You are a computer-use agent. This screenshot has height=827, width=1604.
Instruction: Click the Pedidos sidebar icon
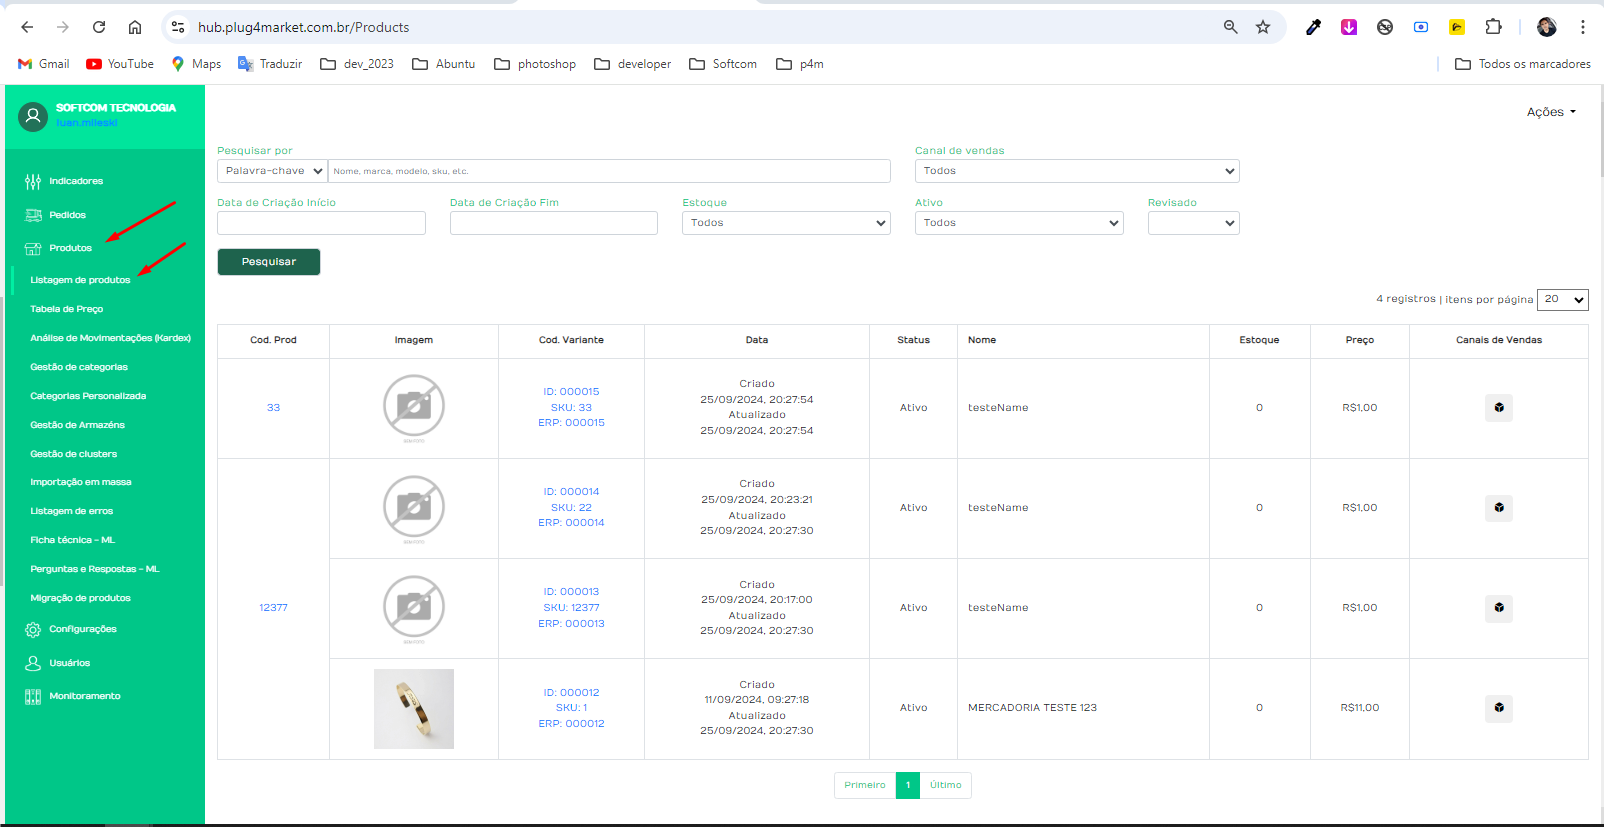(33, 215)
